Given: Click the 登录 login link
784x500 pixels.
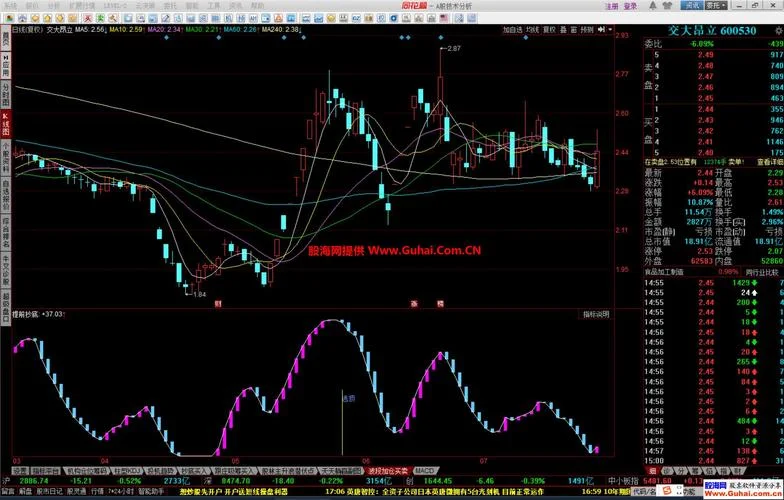Looking at the screenshot, I should [x=630, y=6].
